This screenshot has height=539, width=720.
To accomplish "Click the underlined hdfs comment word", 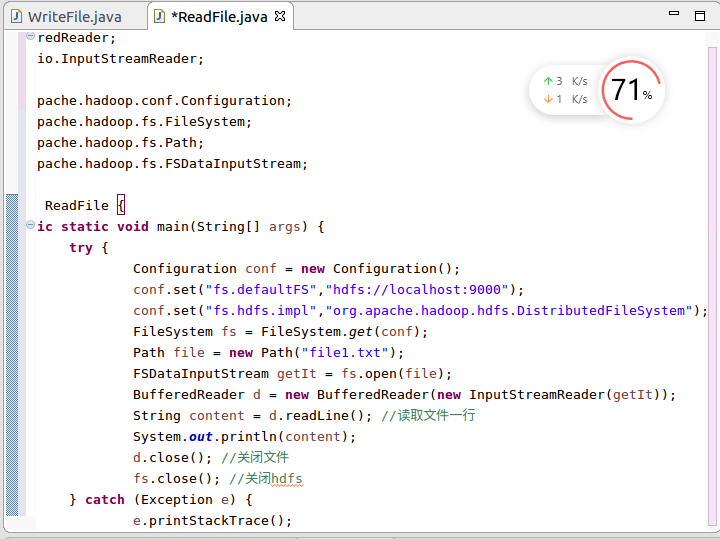I will 287,479.
